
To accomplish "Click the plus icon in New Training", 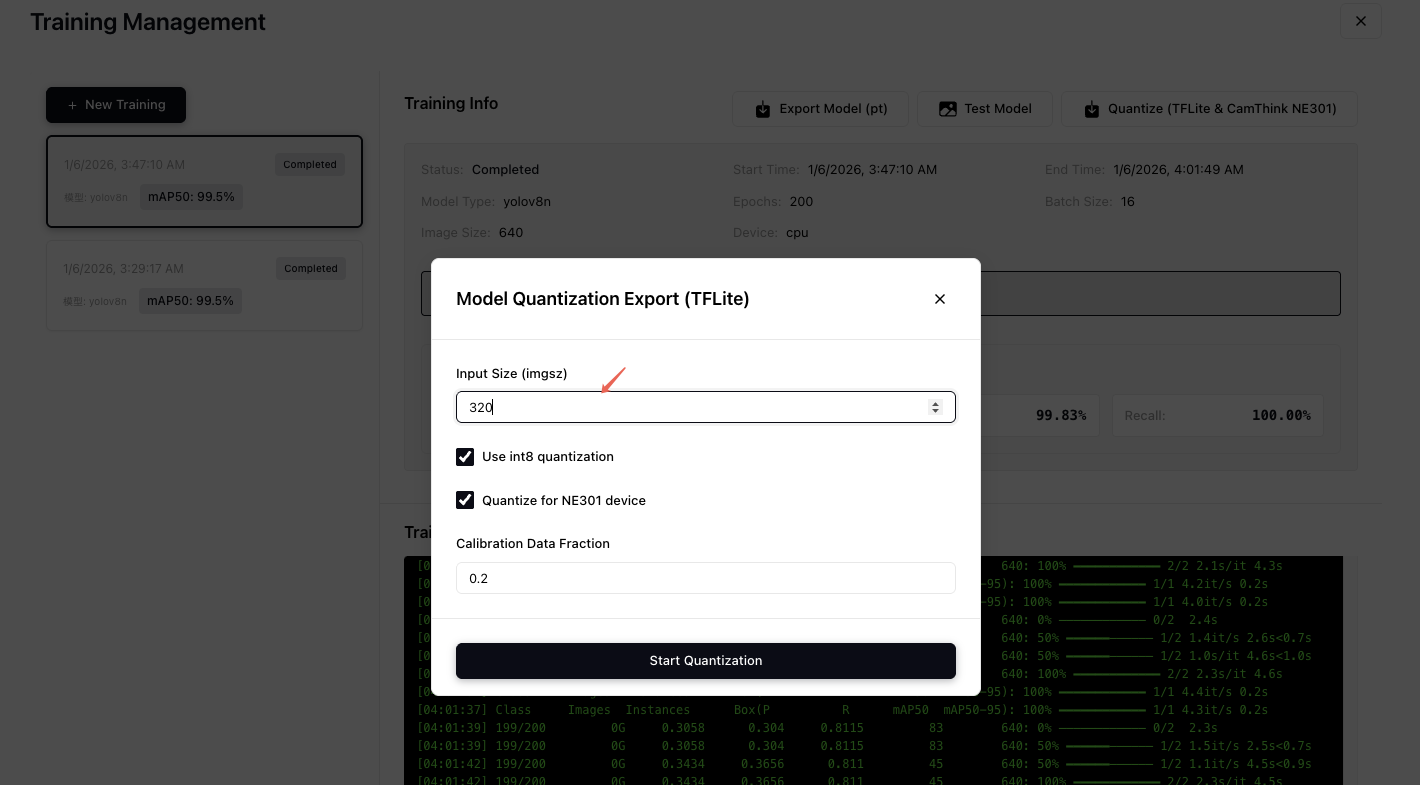I will tap(72, 105).
